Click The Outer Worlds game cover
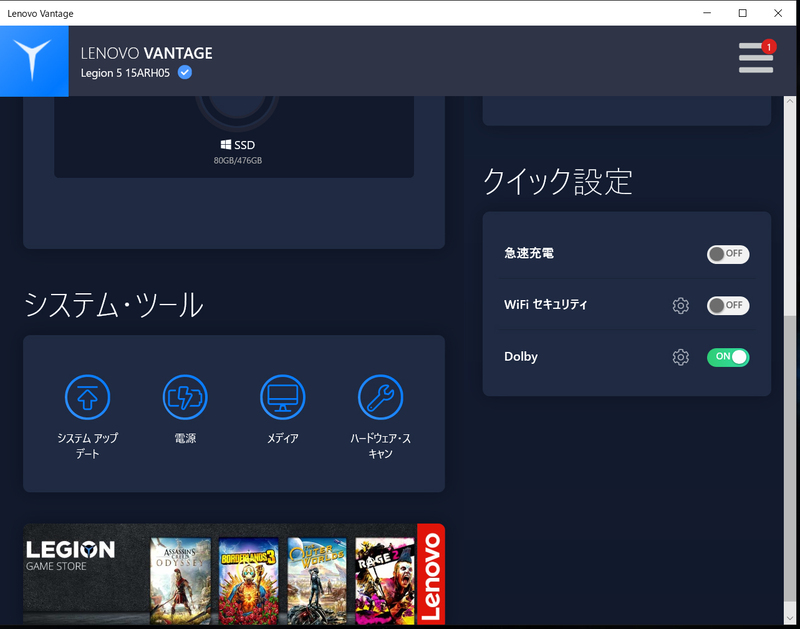Image resolution: width=800 pixels, height=629 pixels. 317,581
